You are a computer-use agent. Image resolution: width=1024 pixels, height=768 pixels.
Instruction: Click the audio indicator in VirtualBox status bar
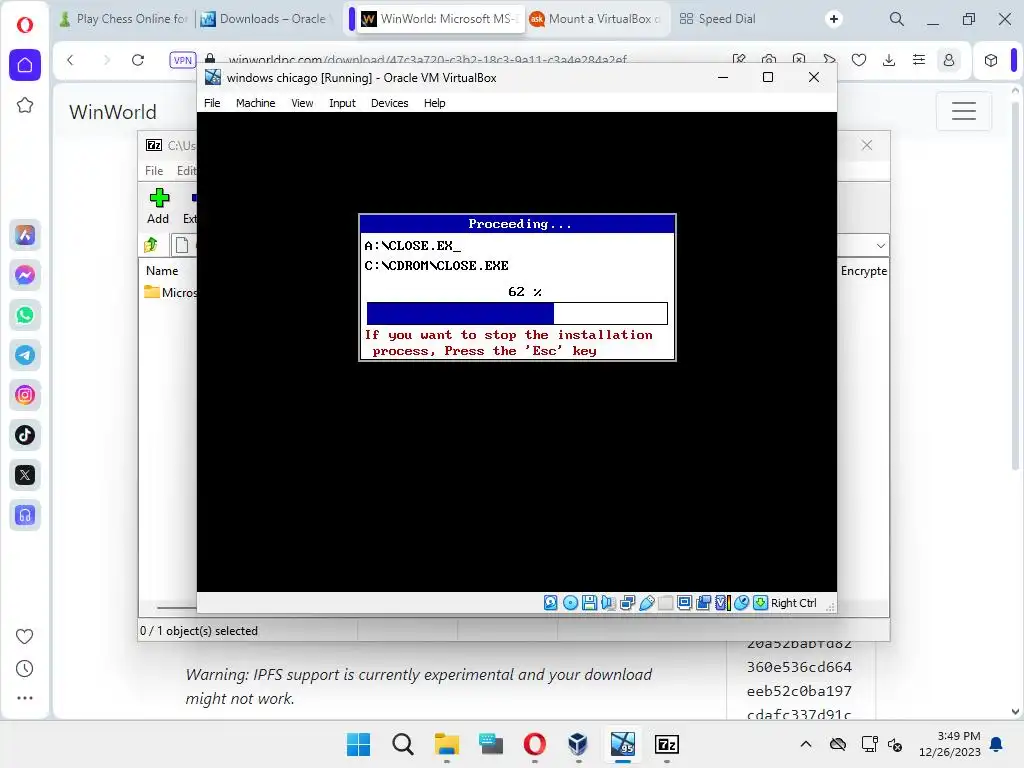click(x=608, y=603)
